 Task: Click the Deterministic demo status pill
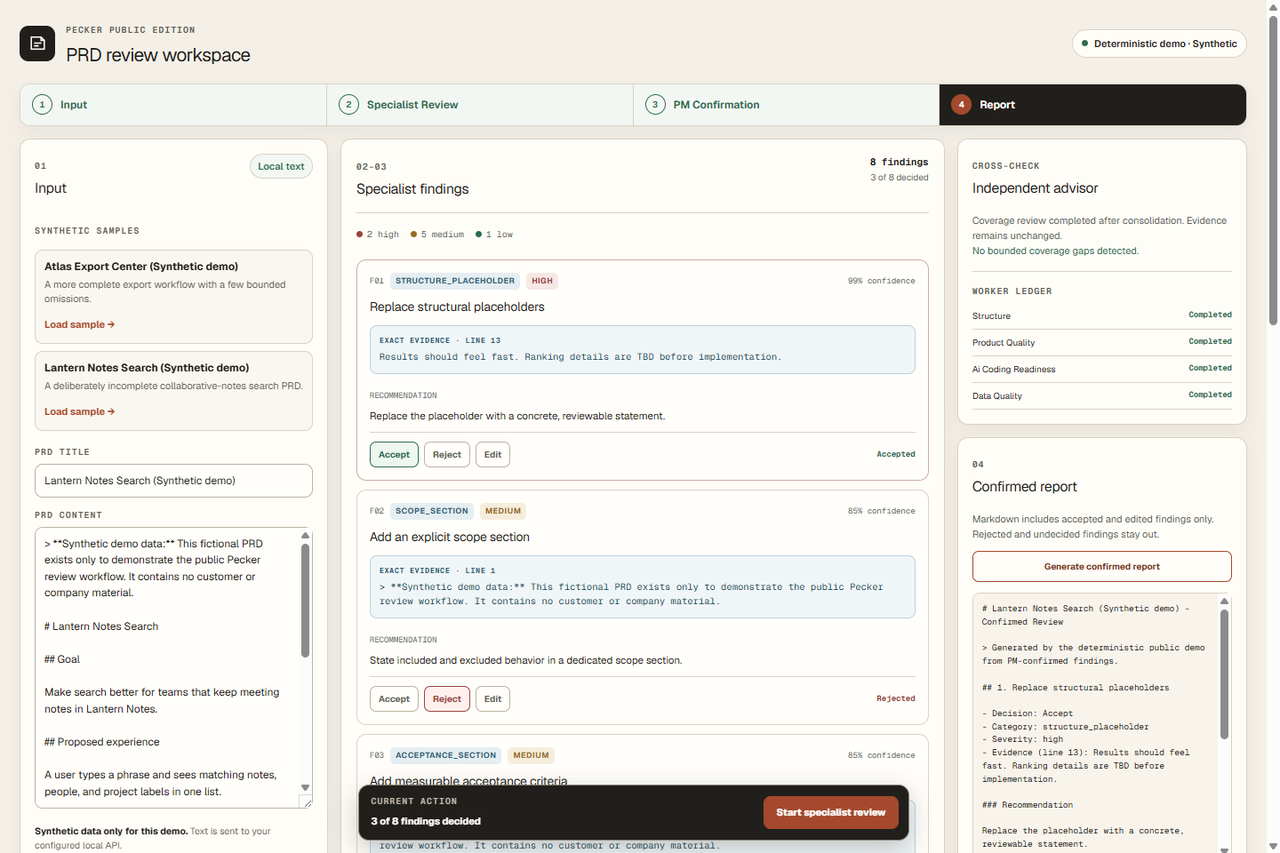(1159, 43)
